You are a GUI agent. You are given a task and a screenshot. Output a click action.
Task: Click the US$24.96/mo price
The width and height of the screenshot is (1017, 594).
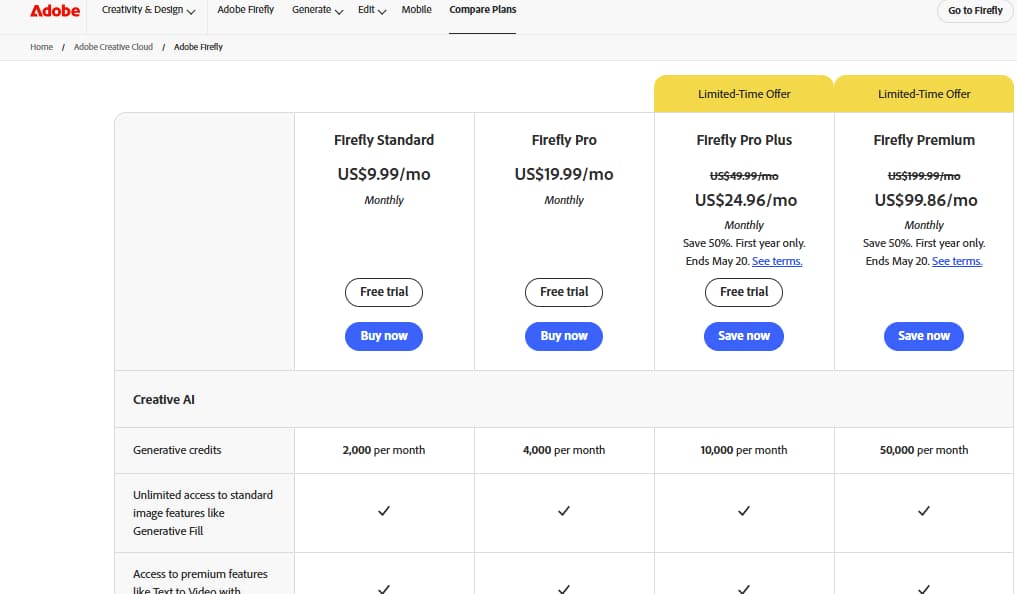click(746, 200)
